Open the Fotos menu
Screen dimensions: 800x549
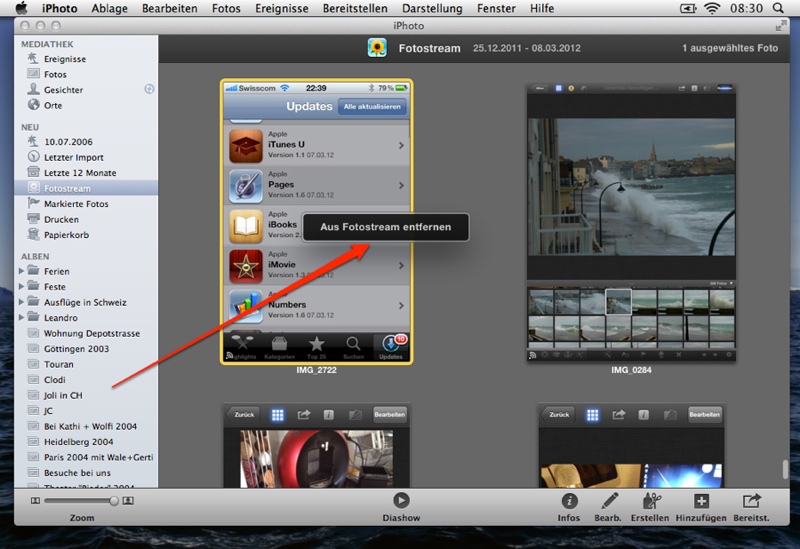pos(226,8)
